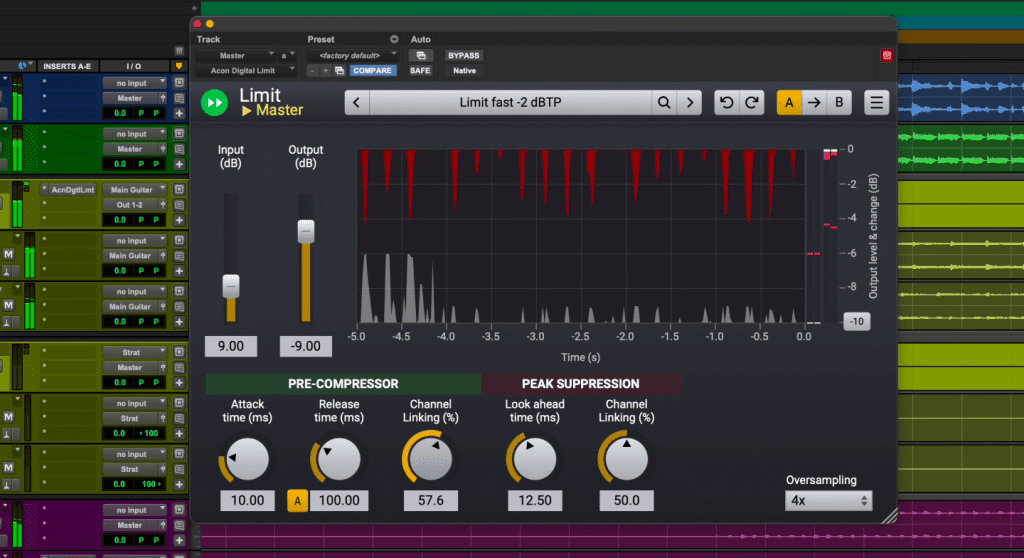Click the Preset settings minus button
This screenshot has height=558, width=1024.
[313, 71]
